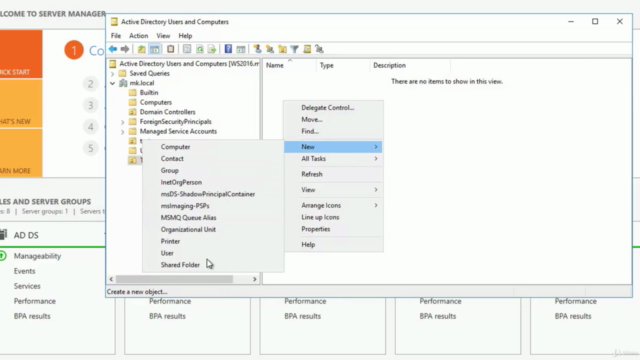Select the Domain Controllers OU
This screenshot has height=360, width=640.
(x=167, y=112)
